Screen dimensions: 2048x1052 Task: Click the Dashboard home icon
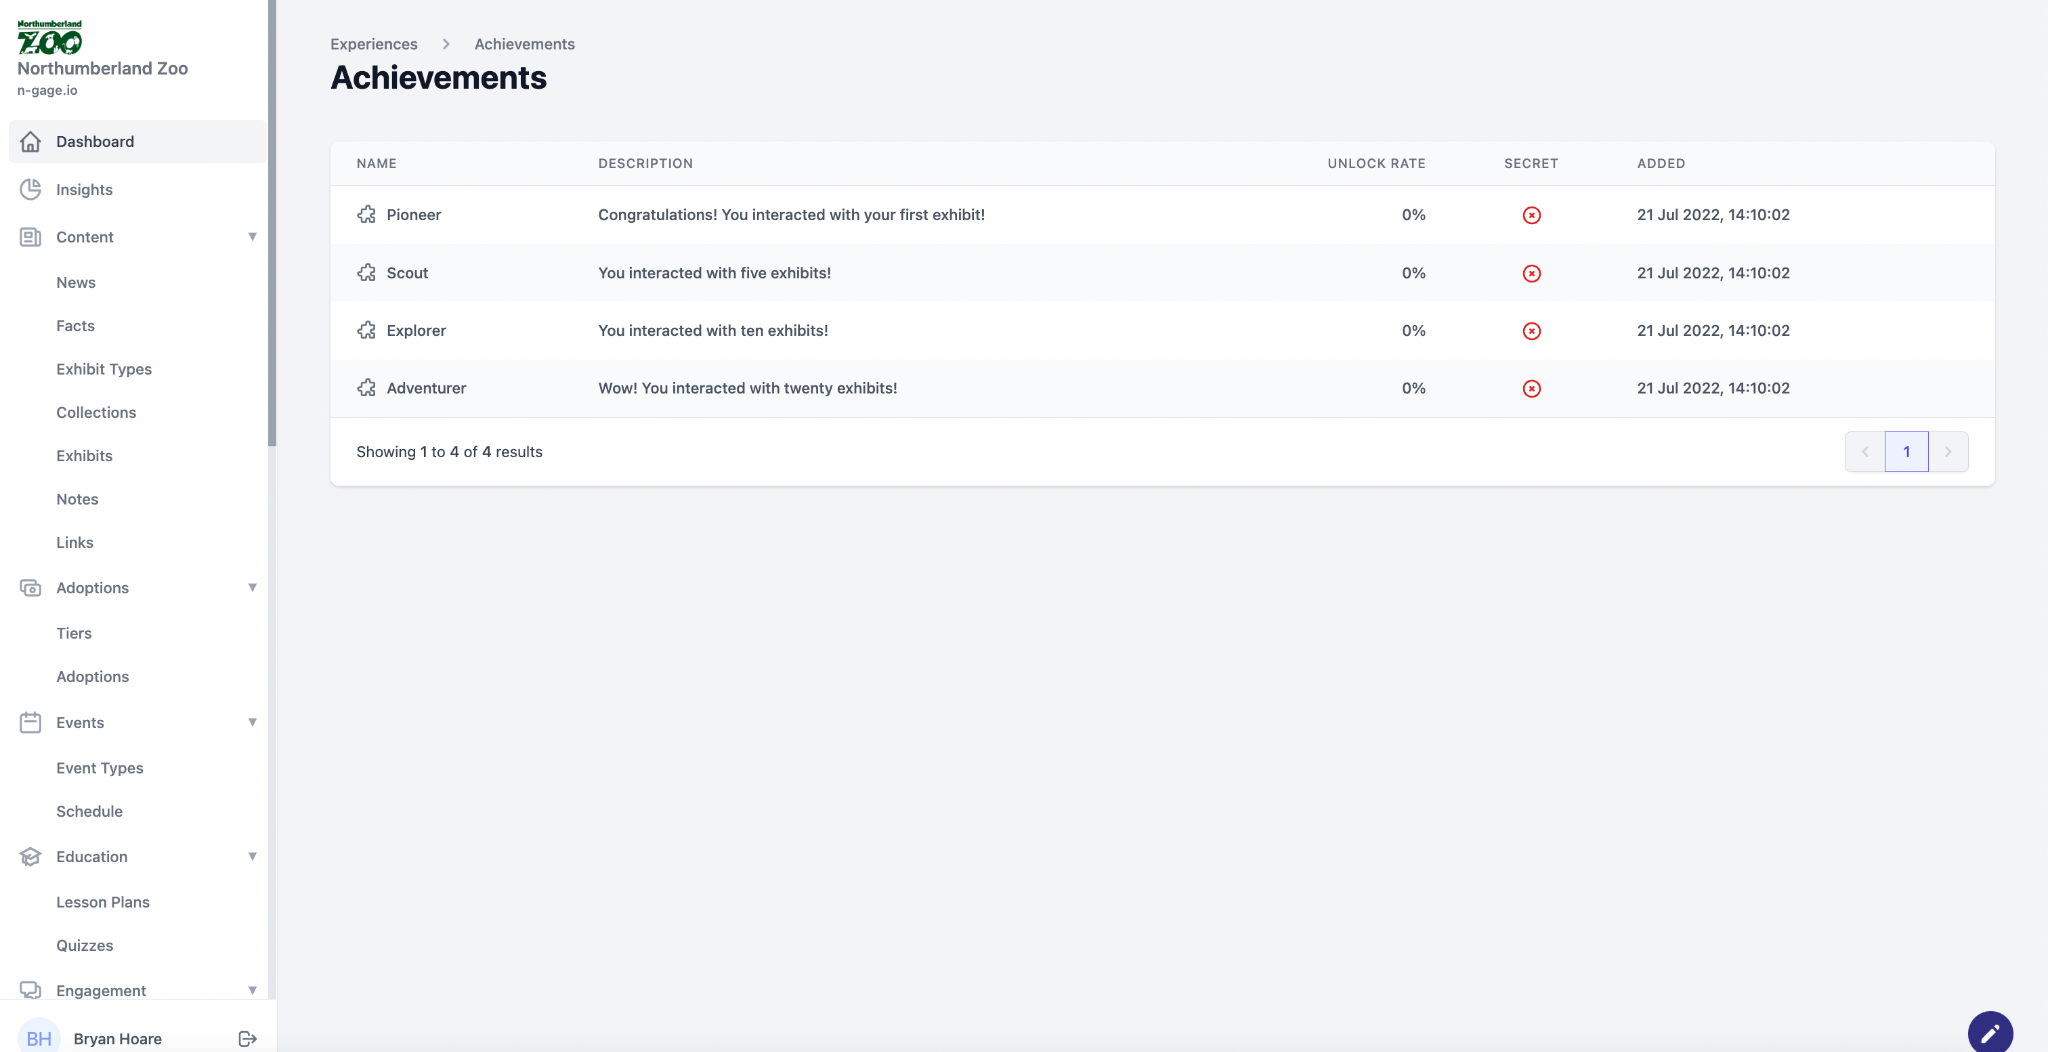point(31,142)
